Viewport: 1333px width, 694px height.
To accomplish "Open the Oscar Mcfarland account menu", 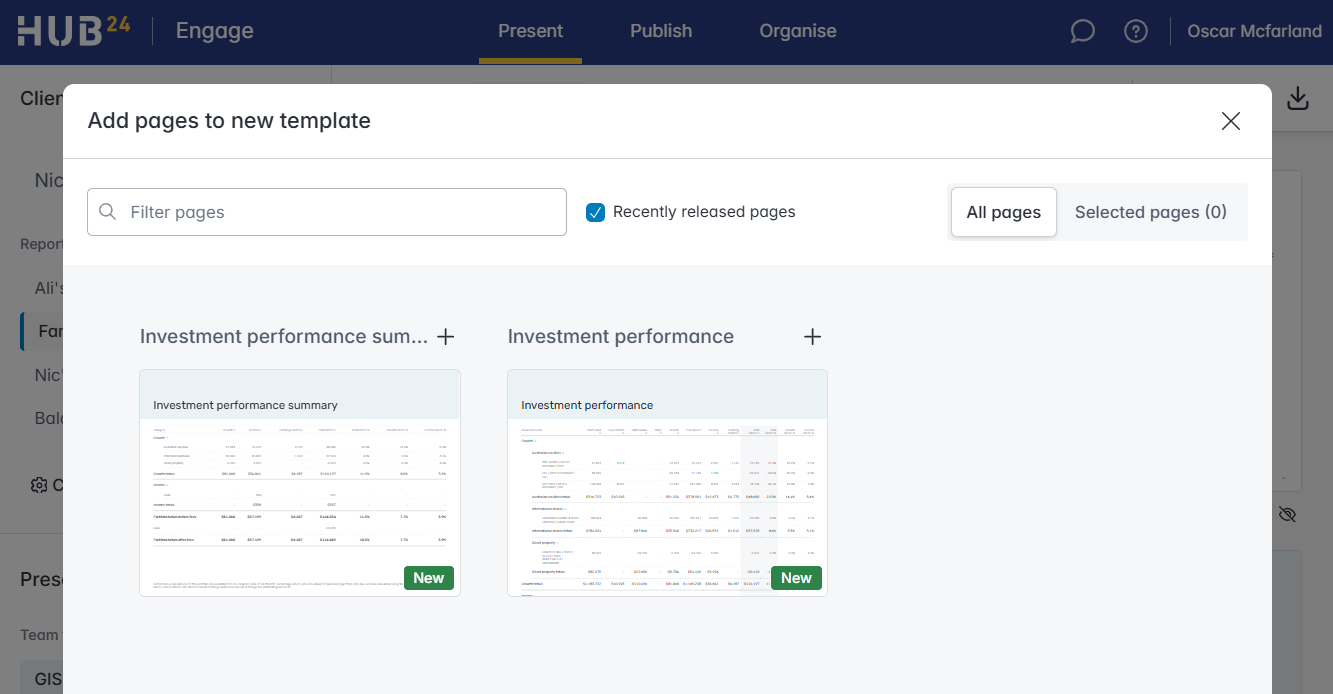I will point(1254,31).
